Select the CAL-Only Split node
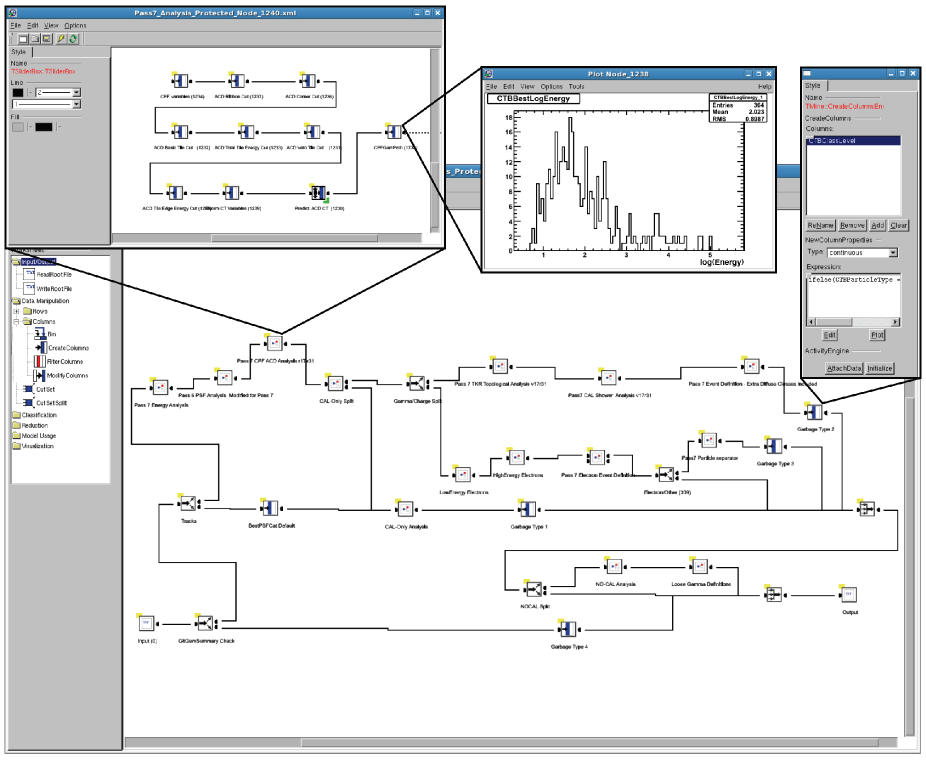 335,384
